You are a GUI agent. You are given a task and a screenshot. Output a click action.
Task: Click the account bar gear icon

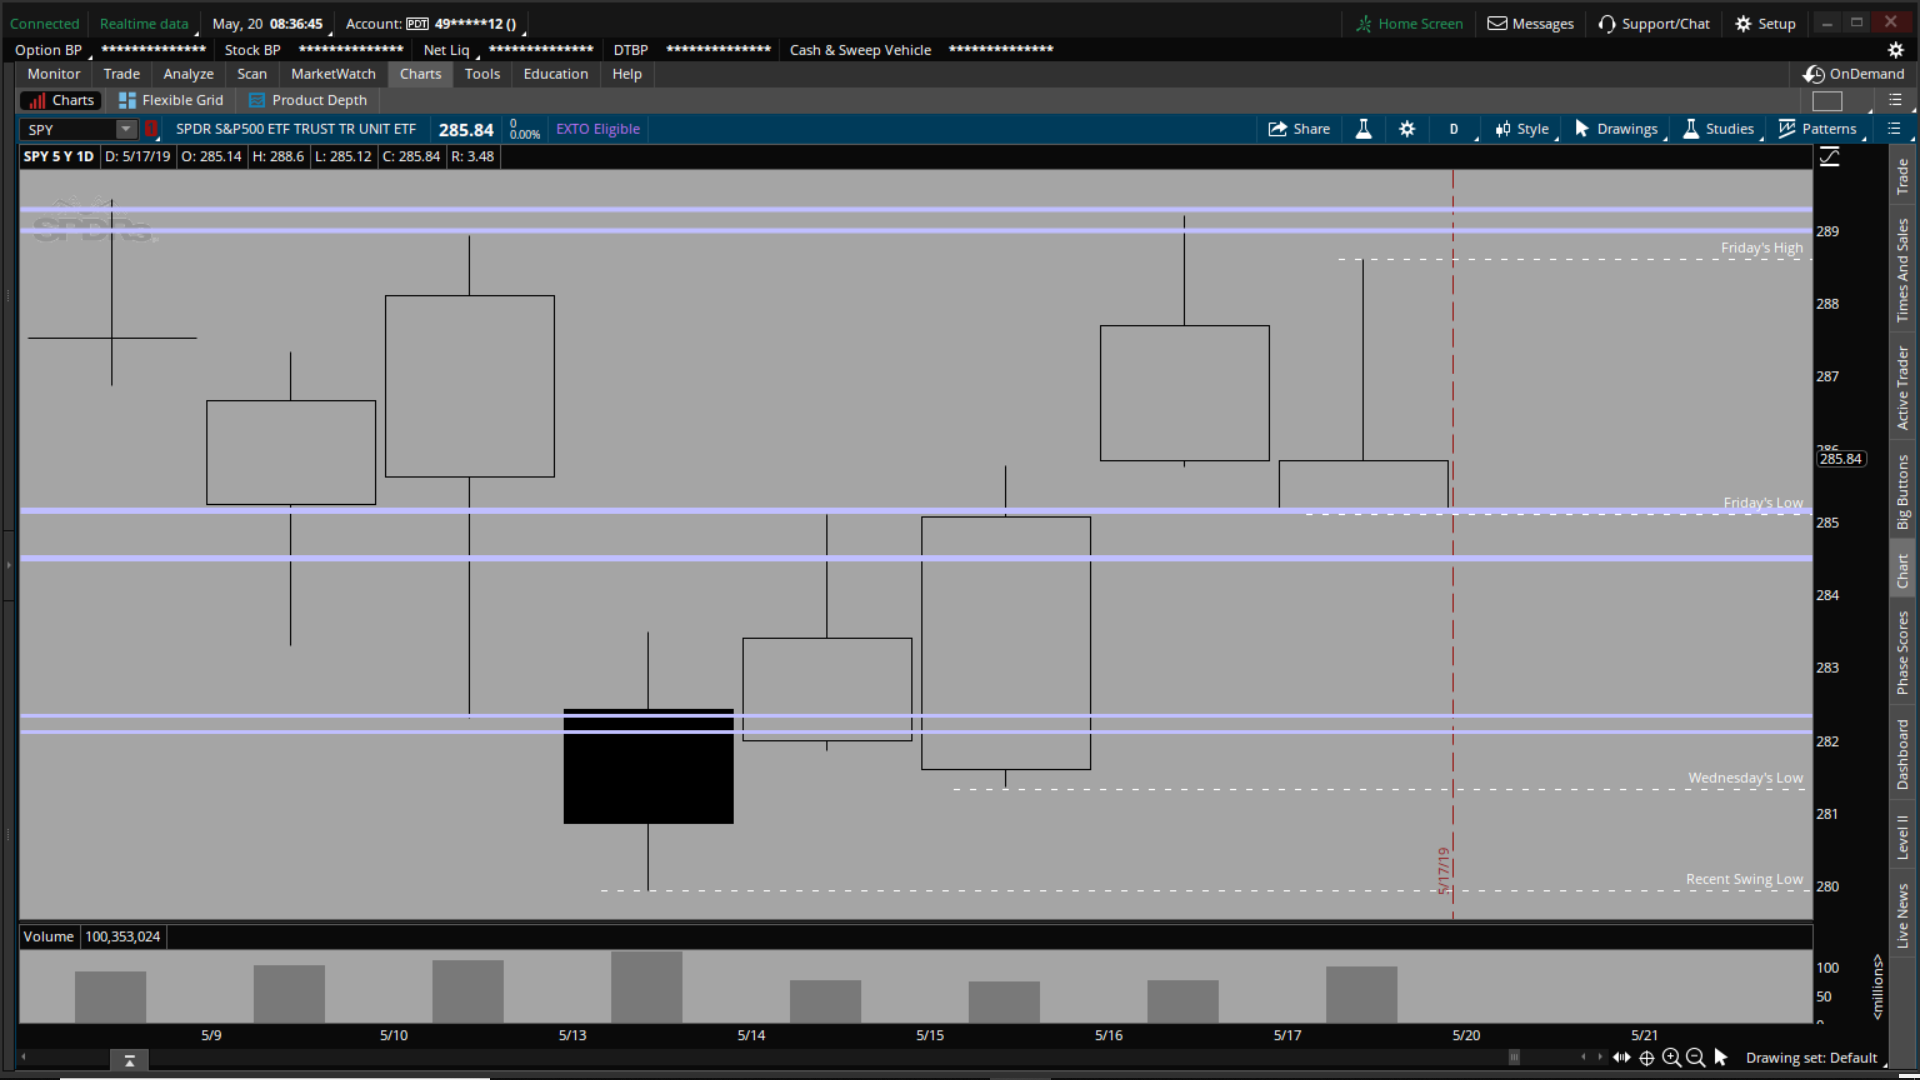coord(1895,50)
